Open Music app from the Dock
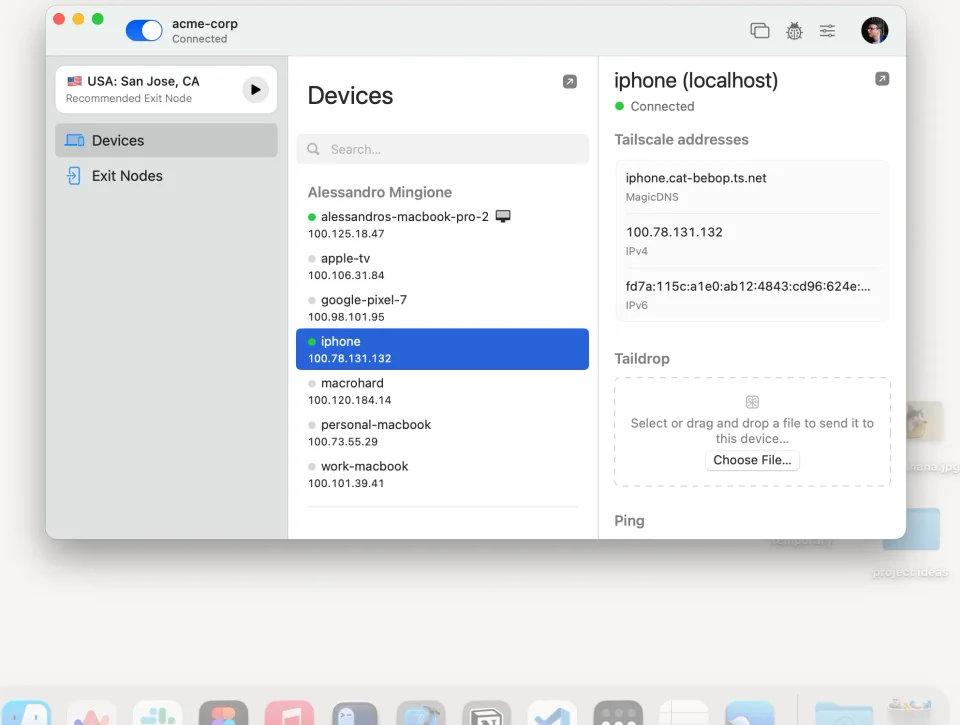 point(290,714)
